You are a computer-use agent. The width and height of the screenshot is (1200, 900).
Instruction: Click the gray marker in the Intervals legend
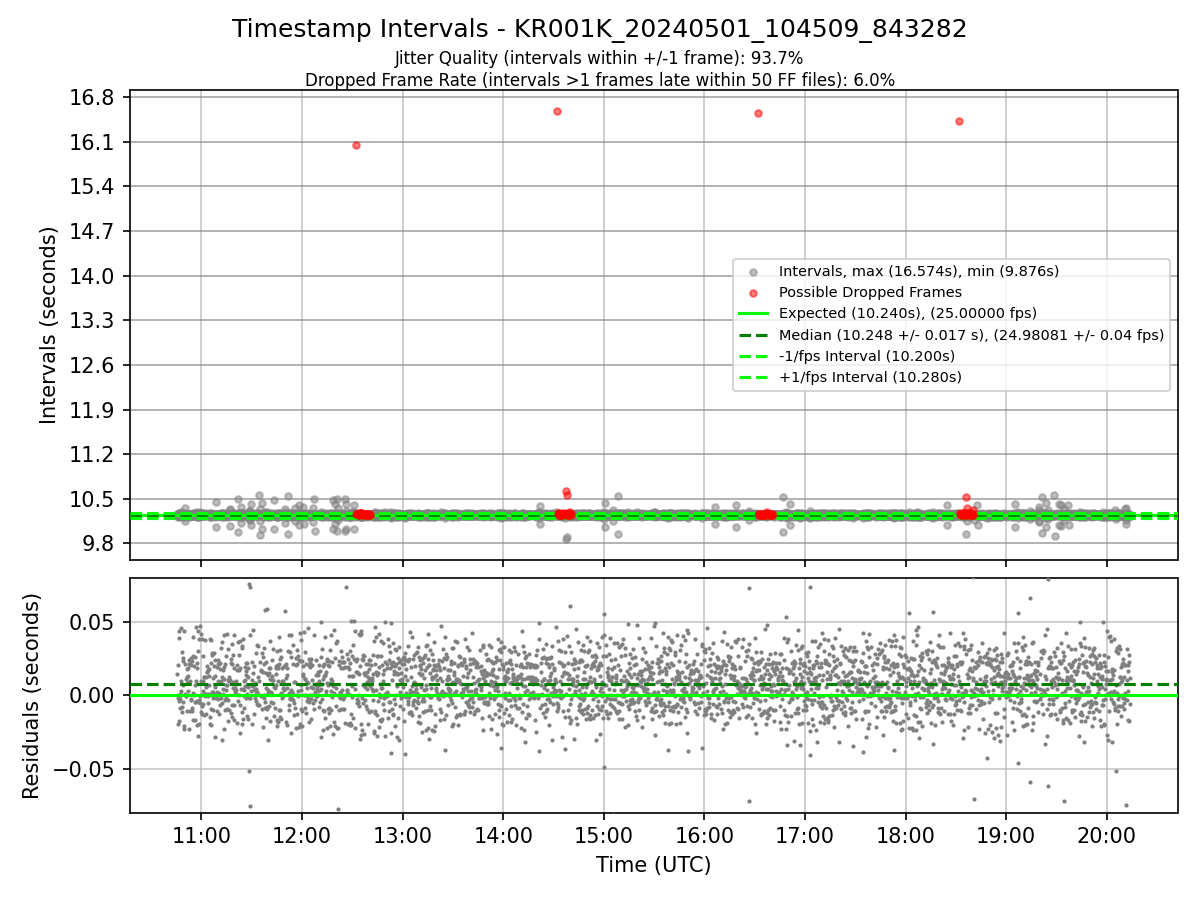click(x=754, y=271)
